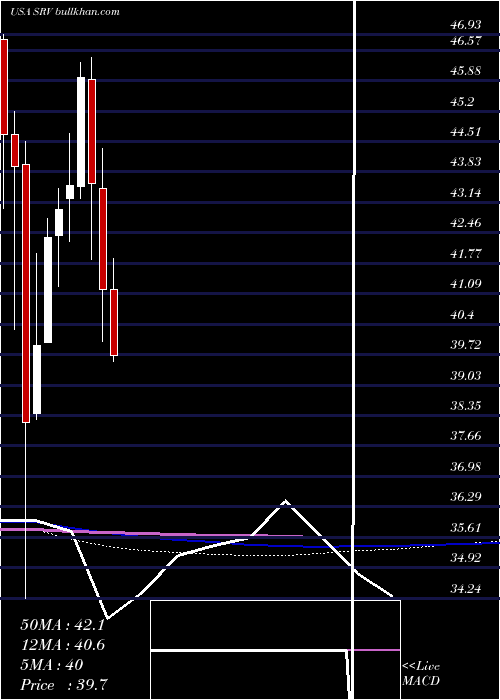The height and width of the screenshot is (700, 500).
Task: Click the 34.92 price axis label
Action: [x=465, y=557]
